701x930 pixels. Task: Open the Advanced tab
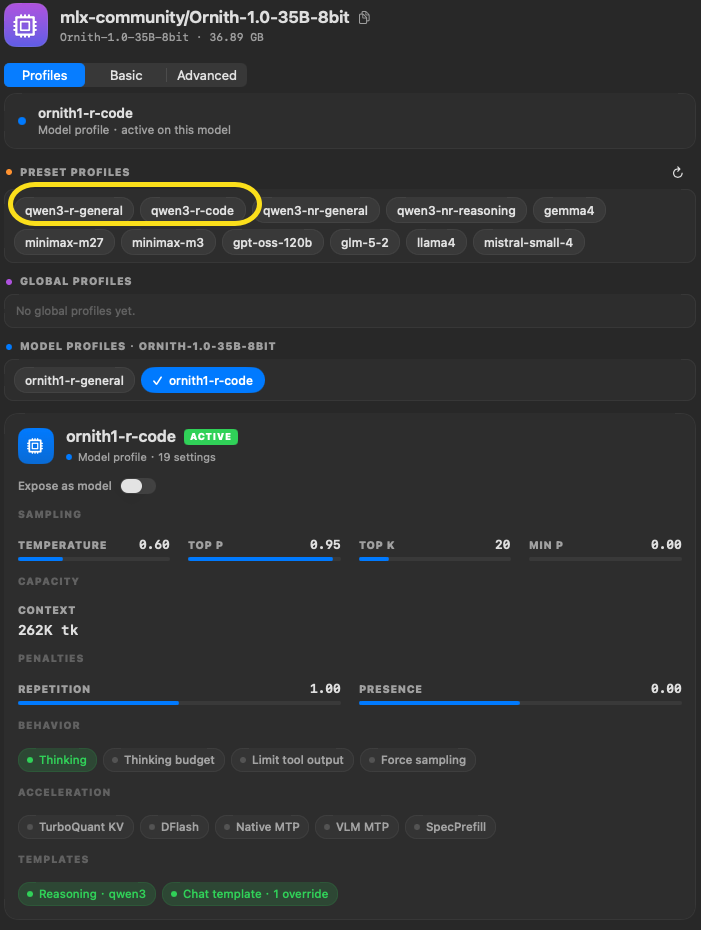coord(206,75)
